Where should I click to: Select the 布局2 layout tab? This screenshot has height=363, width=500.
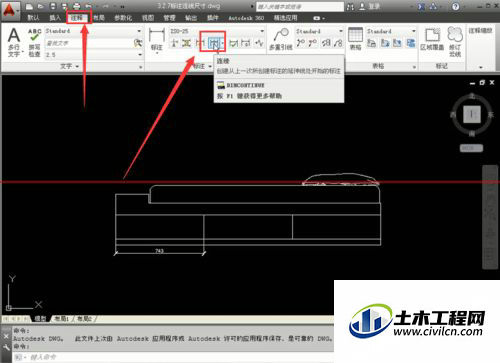coord(84,319)
